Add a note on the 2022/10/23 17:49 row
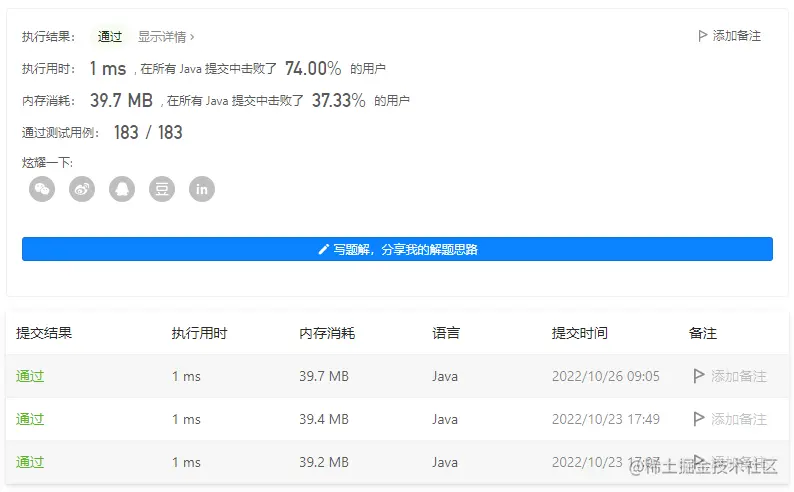Image resolution: width=794 pixels, height=492 pixels. [730, 419]
